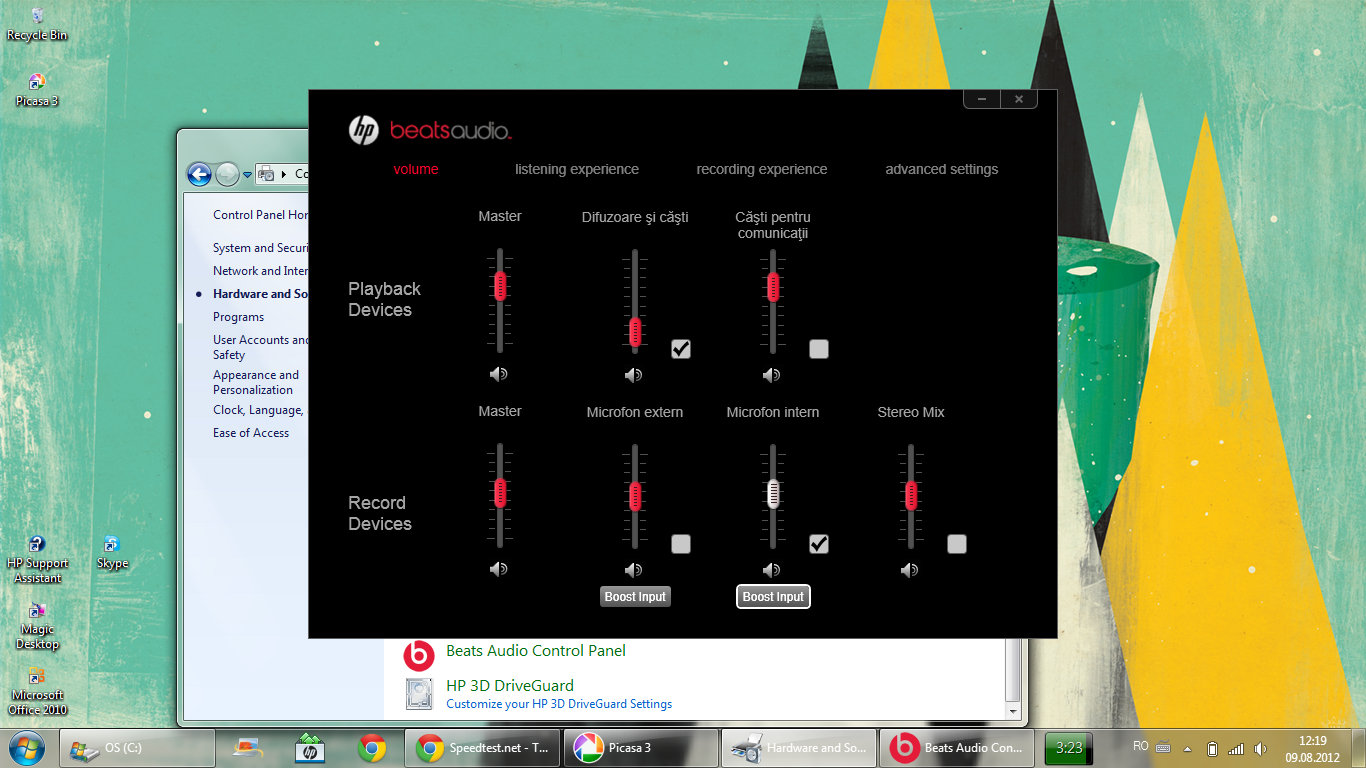Open the Windows Start button
This screenshot has height=768, width=1366.
coord(26,747)
